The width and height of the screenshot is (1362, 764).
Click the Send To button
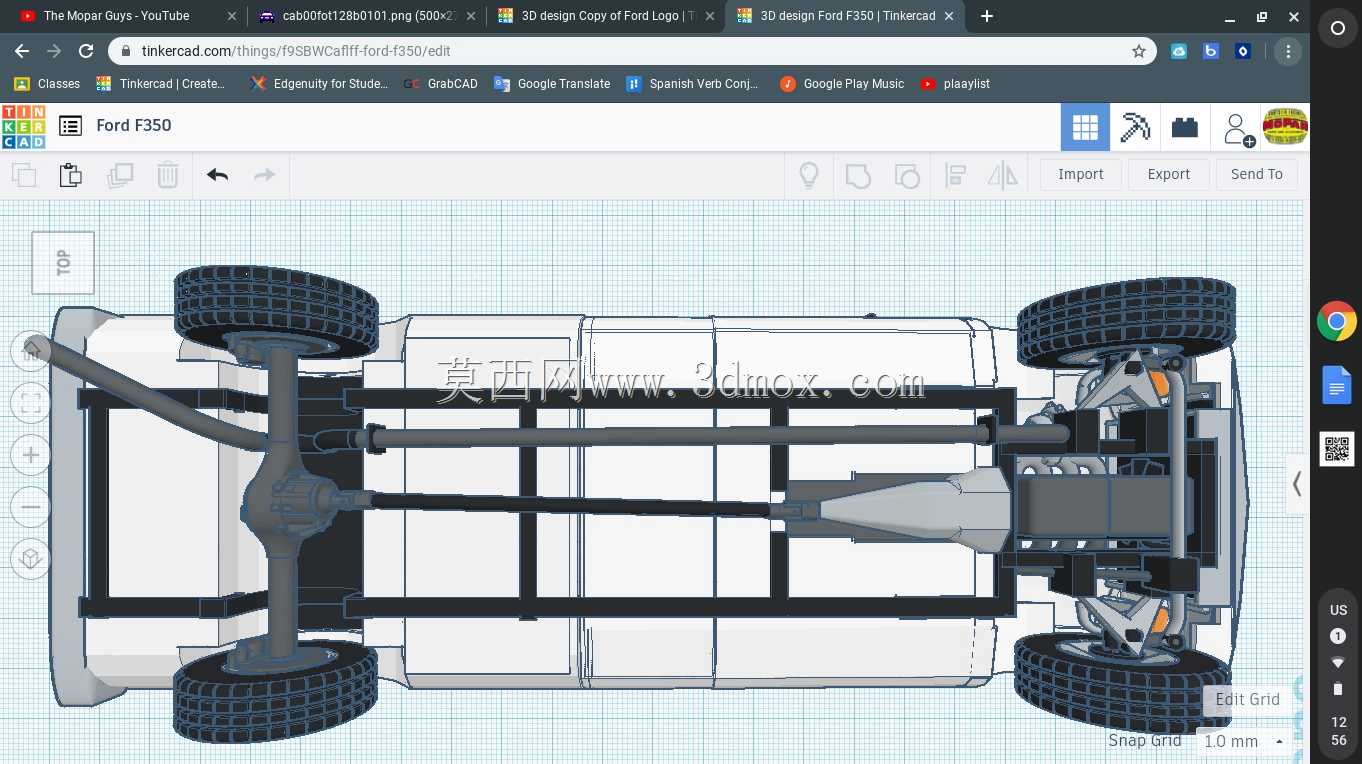(1257, 174)
